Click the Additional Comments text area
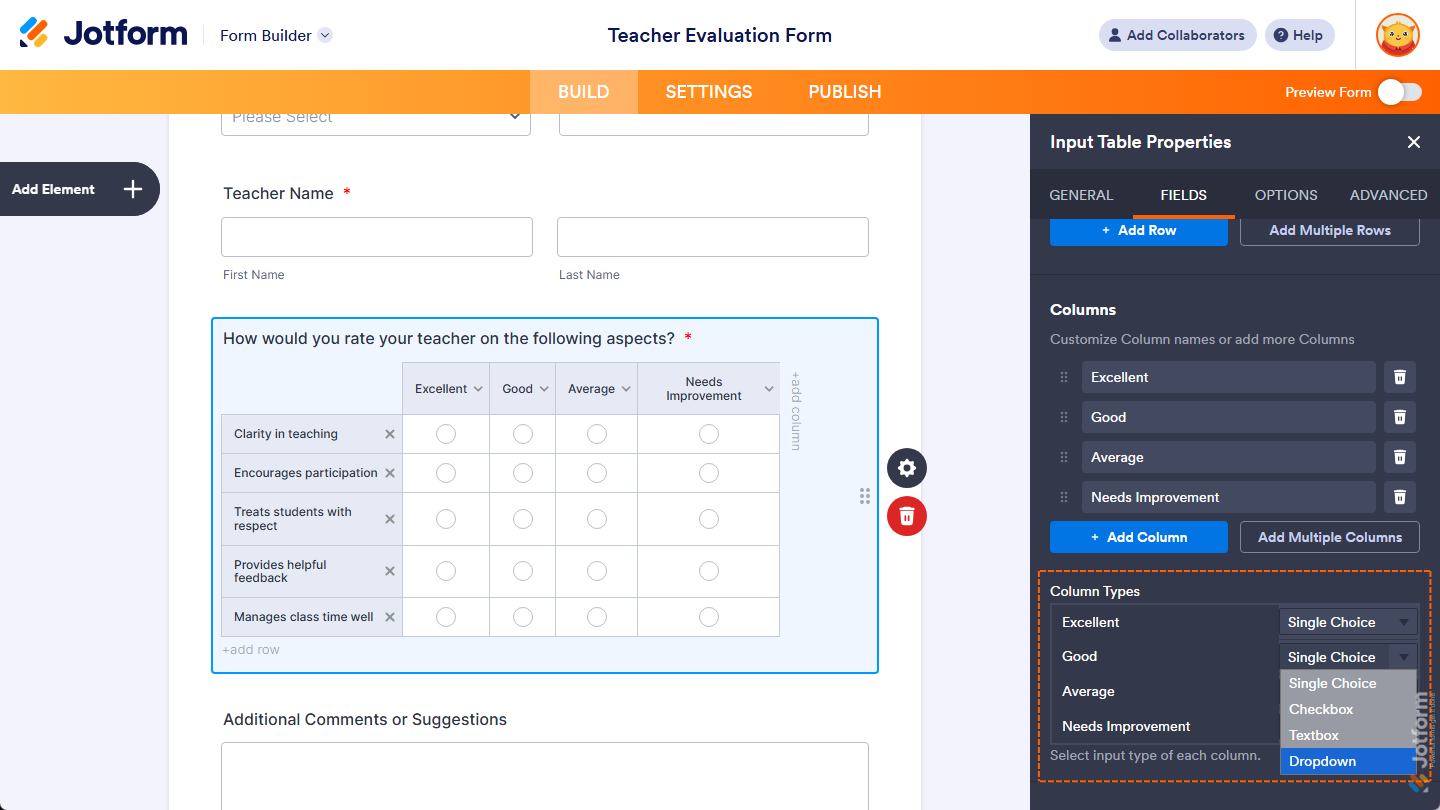This screenshot has width=1440, height=810. click(545, 776)
